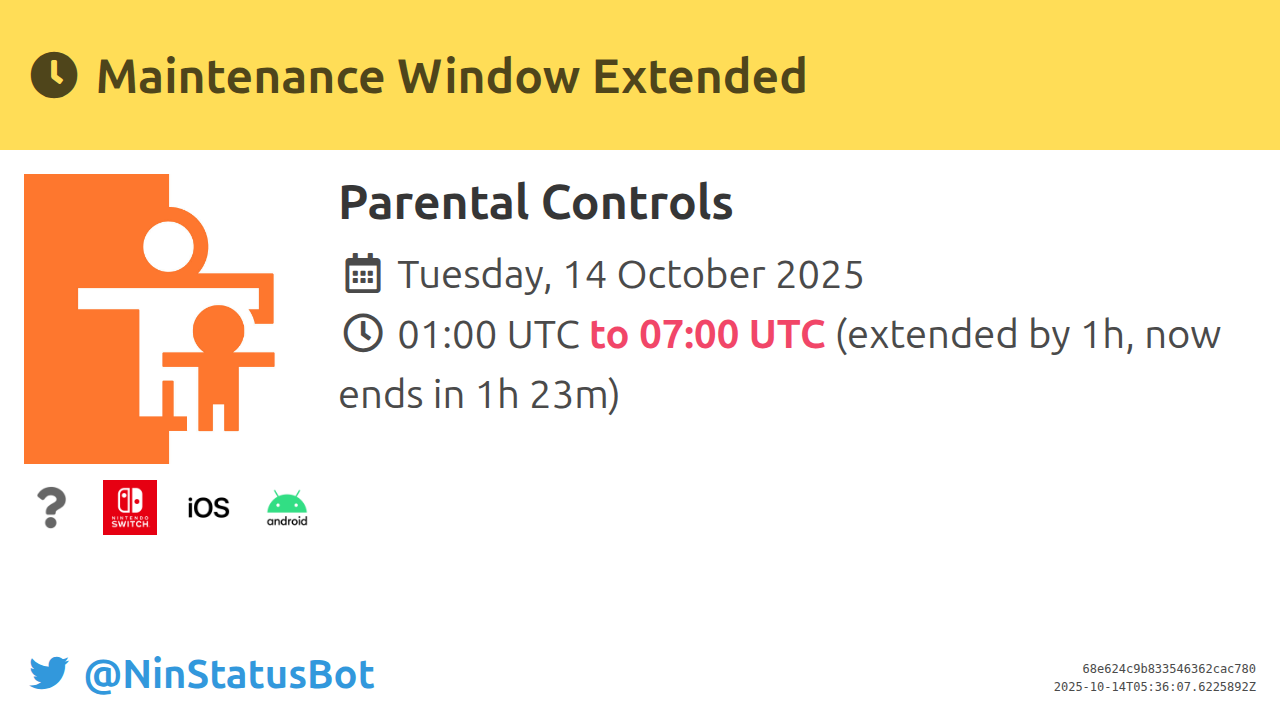Select the red Nintendo Switch icon

(x=130, y=508)
